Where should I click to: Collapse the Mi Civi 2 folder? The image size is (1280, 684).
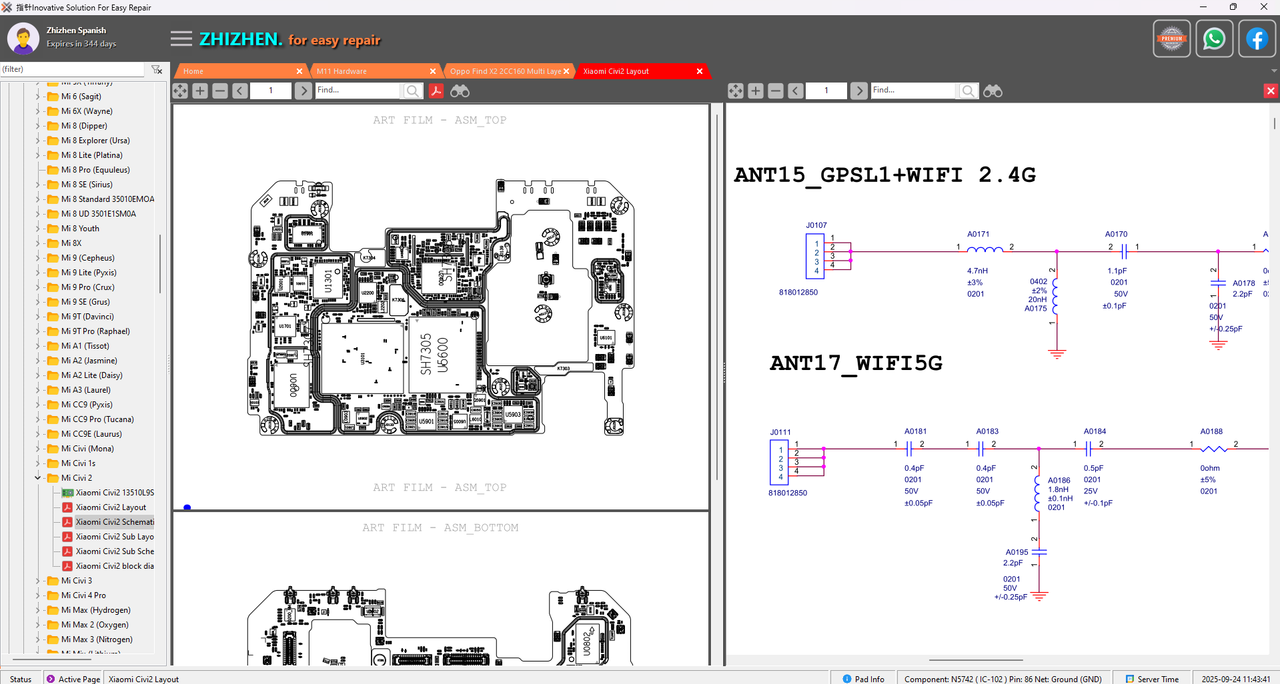[x=39, y=478]
